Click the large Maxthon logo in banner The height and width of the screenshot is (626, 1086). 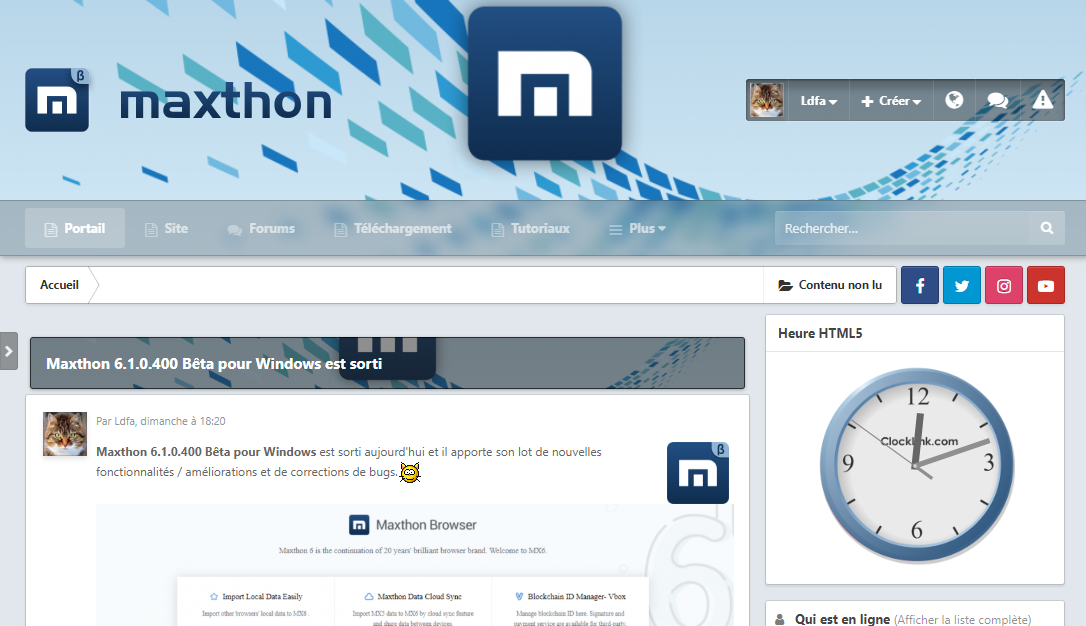[x=545, y=83]
